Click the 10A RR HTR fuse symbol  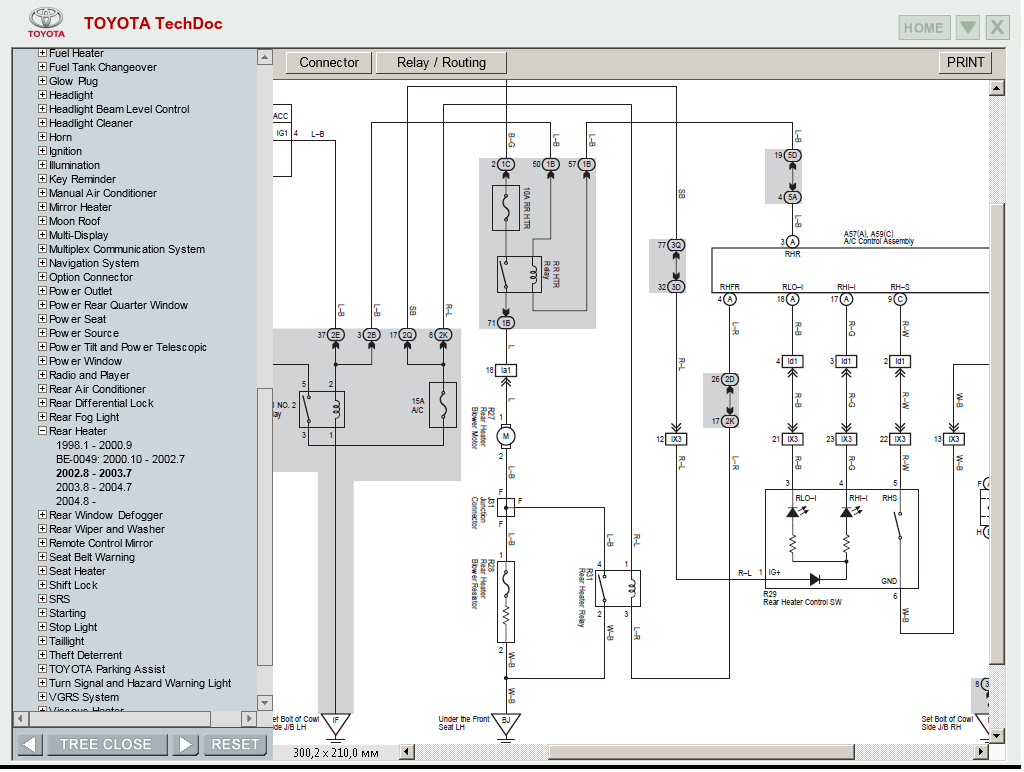tap(505, 208)
